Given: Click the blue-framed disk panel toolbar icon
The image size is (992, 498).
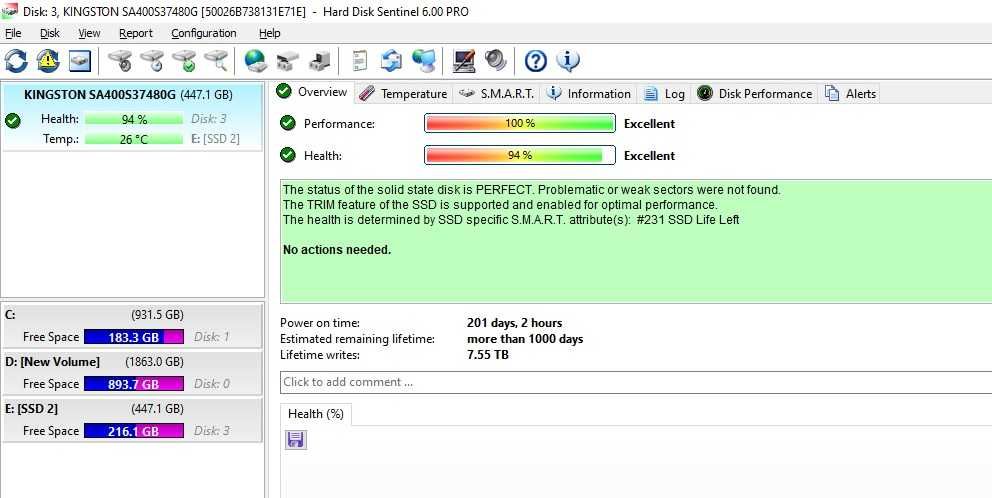Looking at the screenshot, I should pos(80,61).
